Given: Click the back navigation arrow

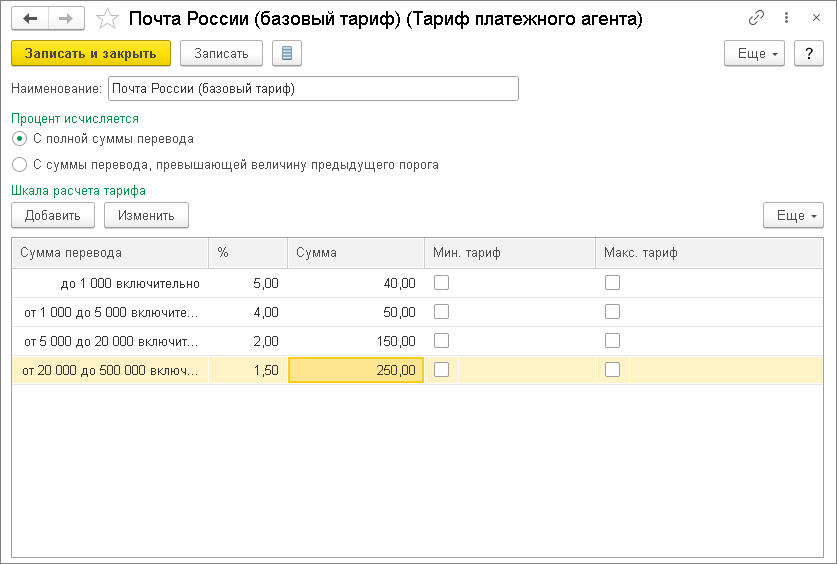Looking at the screenshot, I should [x=30, y=19].
